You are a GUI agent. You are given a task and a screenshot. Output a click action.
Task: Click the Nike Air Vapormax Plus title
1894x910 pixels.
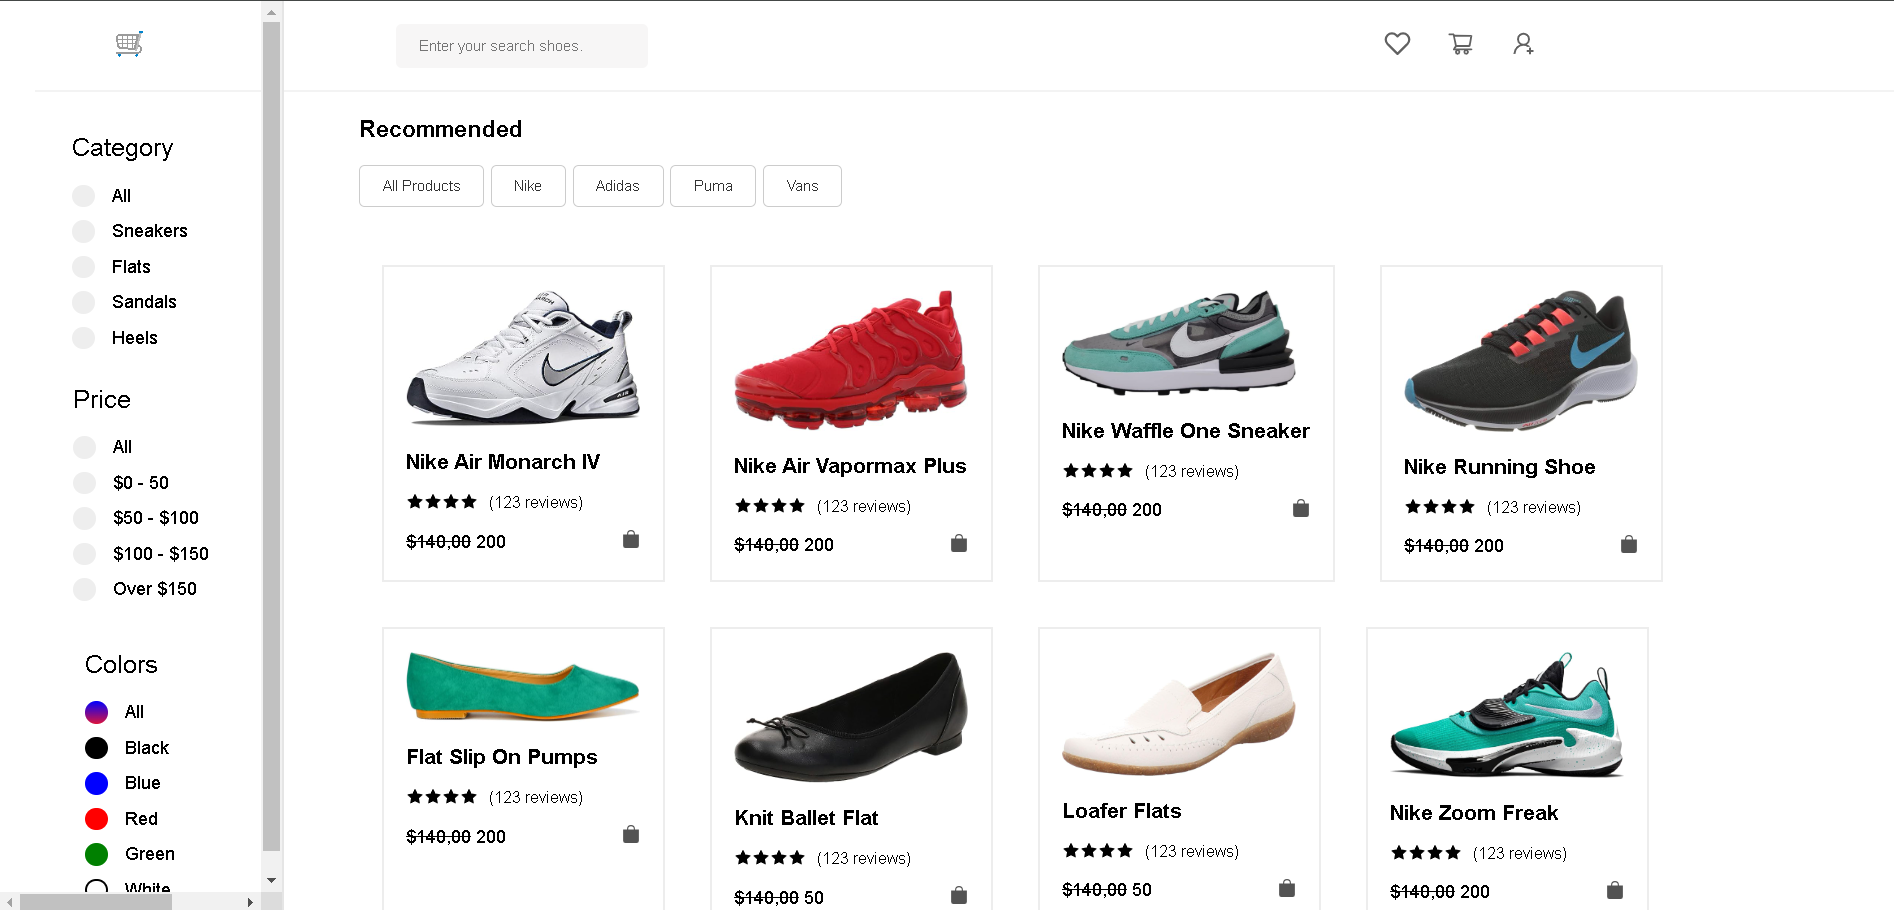850,466
